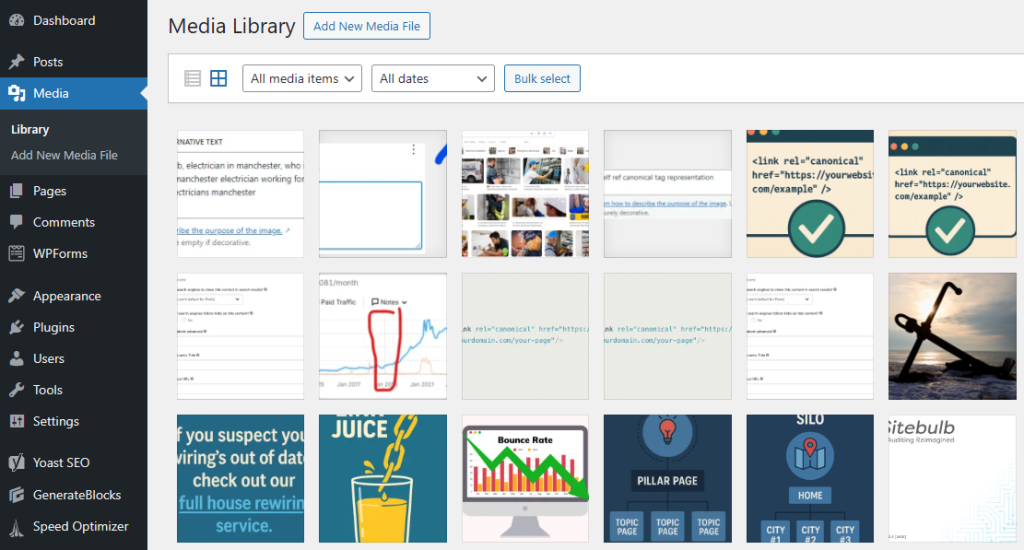The width and height of the screenshot is (1024, 550).
Task: Select the Silo Home city diagram thumbnail
Action: click(810, 479)
